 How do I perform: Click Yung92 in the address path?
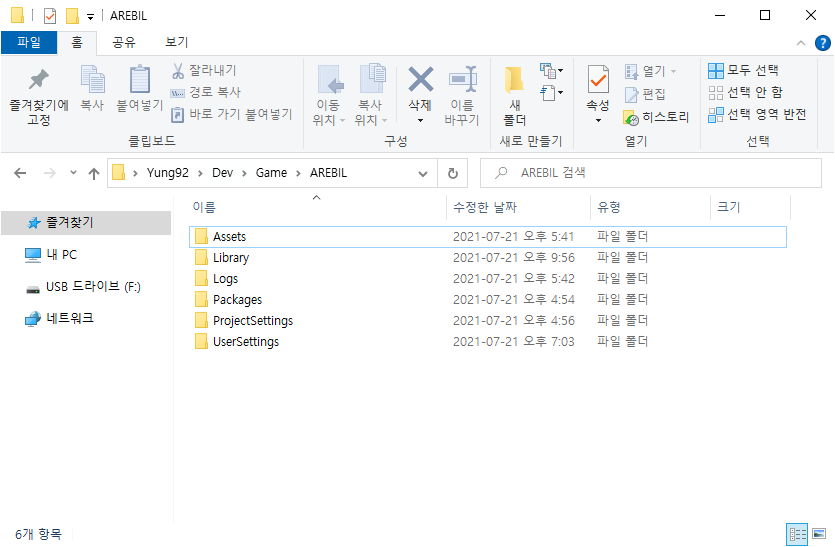(x=167, y=173)
